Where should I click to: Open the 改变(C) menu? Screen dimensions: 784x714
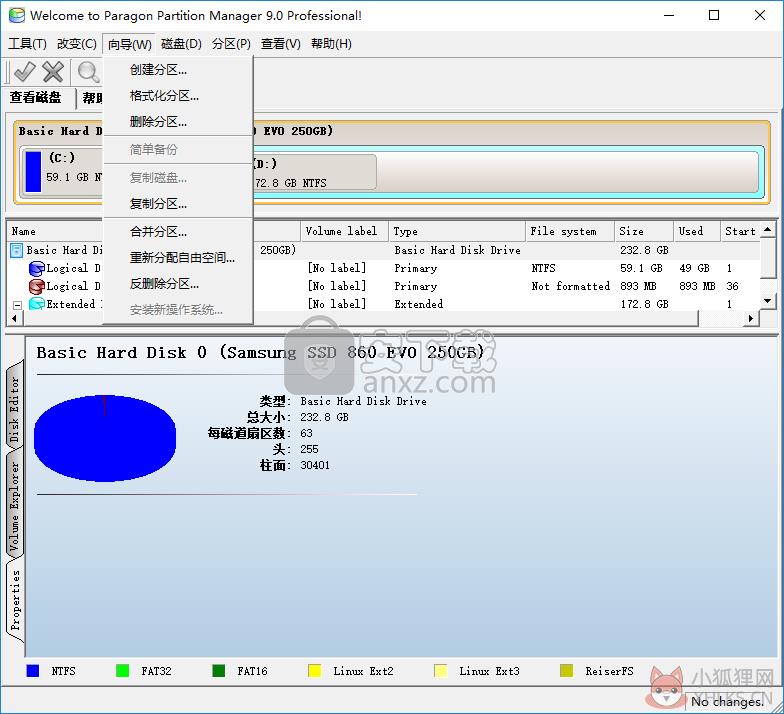(76, 44)
